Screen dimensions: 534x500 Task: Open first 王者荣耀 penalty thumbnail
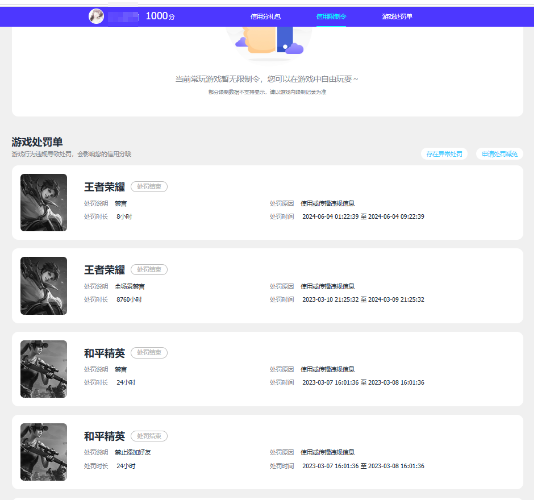44,202
